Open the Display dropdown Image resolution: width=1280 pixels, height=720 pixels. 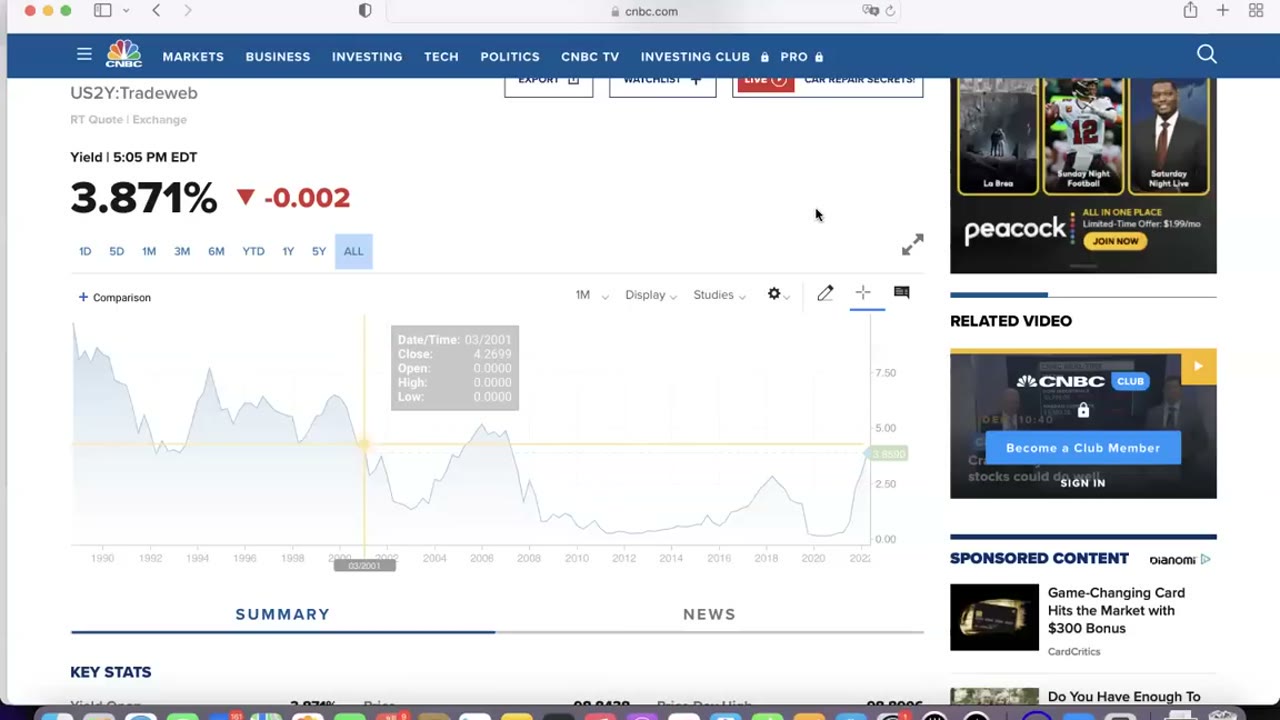click(x=651, y=295)
